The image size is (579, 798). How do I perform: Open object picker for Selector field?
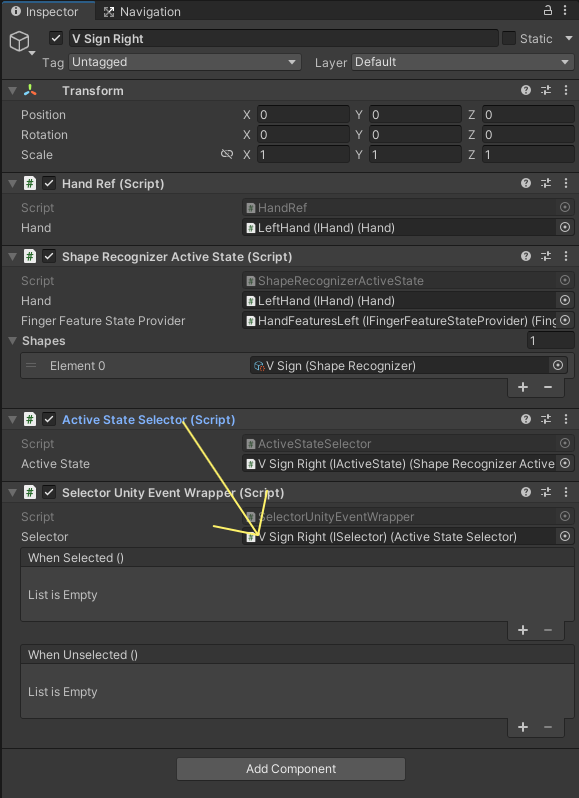coord(565,536)
